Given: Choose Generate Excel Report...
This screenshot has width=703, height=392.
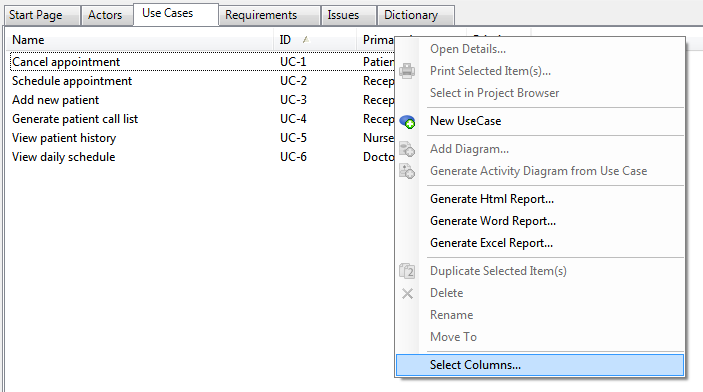Looking at the screenshot, I should pos(540,243).
